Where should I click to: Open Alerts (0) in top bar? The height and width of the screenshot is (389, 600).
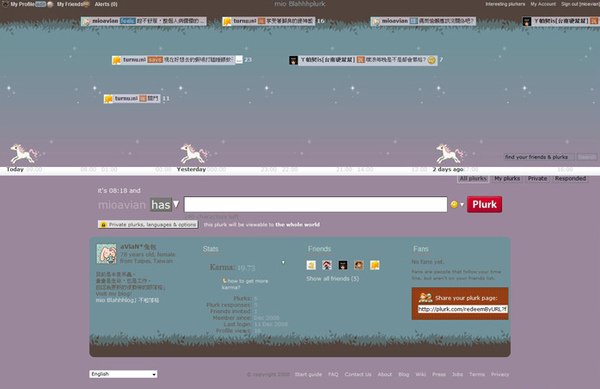[x=106, y=4]
